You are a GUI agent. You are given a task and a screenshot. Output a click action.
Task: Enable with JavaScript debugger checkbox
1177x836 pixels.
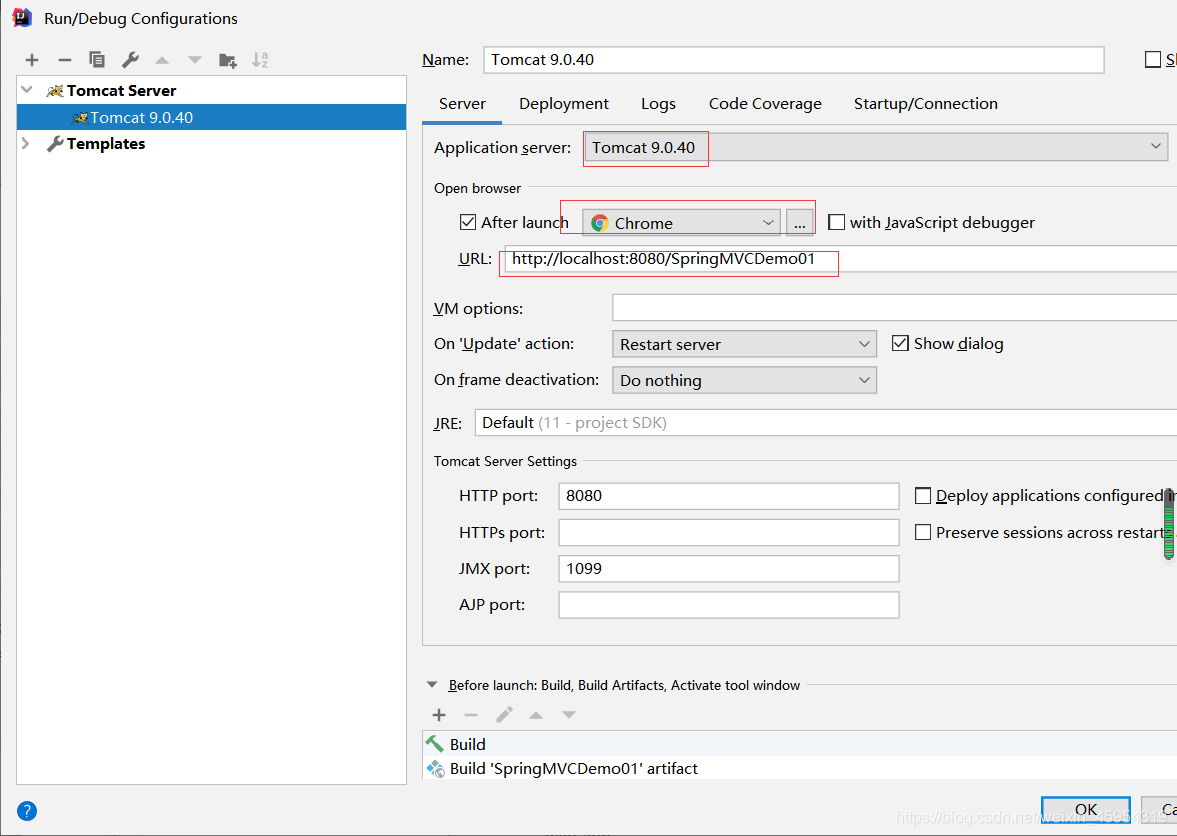click(x=836, y=222)
